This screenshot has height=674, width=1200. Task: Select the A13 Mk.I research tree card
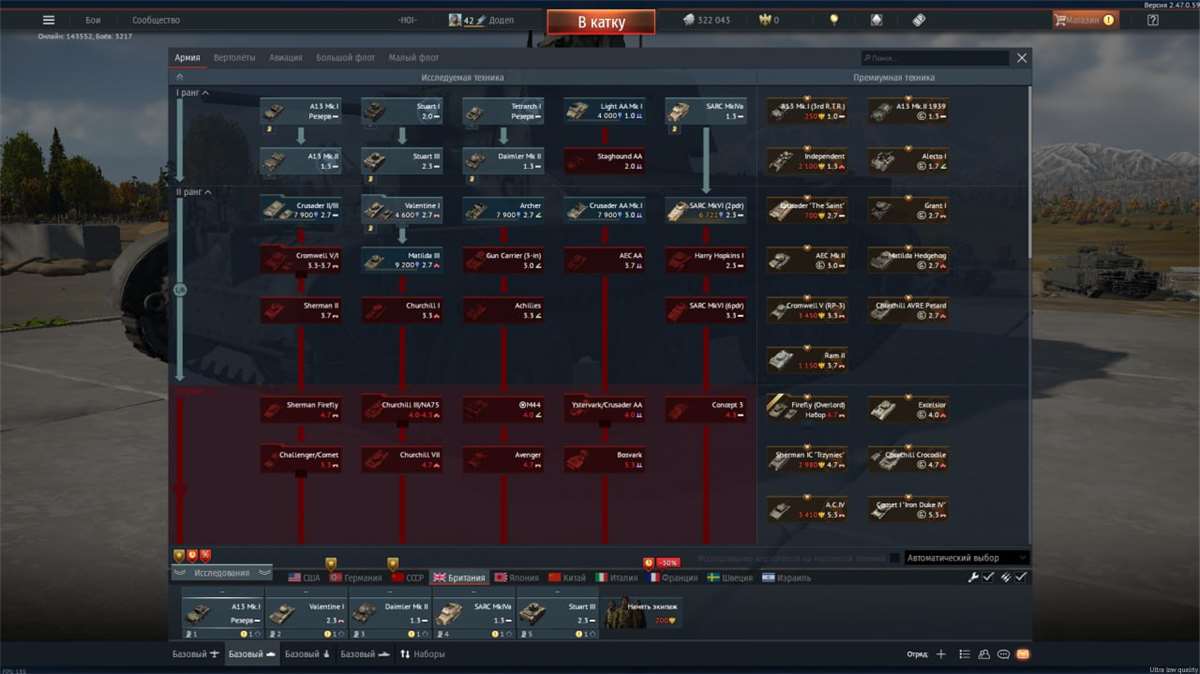(300, 111)
